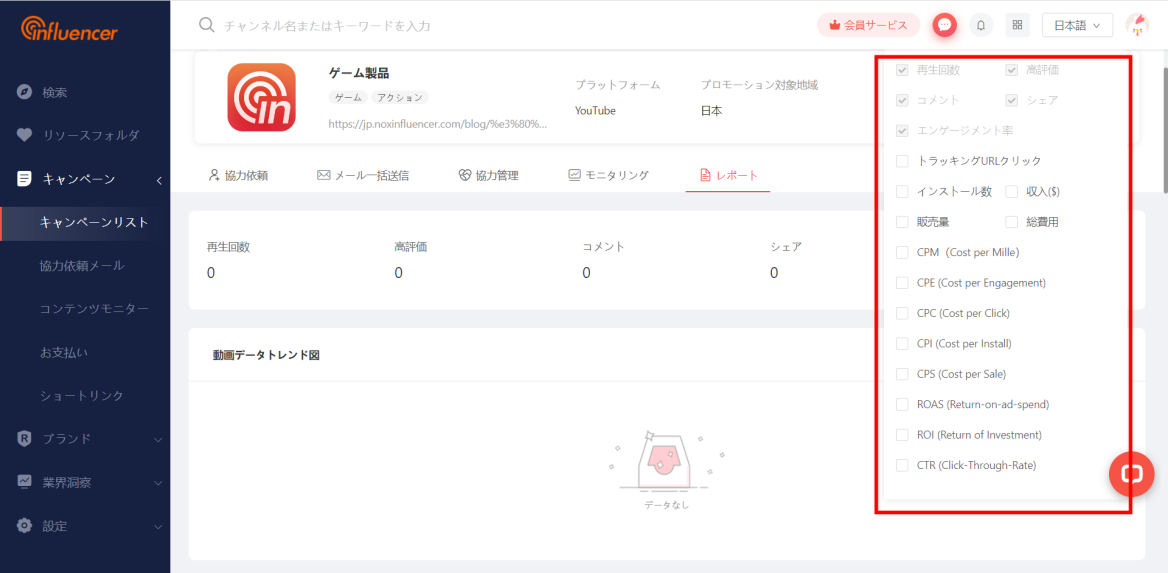Click the person icon on 協力依頼 tab

click(x=215, y=176)
